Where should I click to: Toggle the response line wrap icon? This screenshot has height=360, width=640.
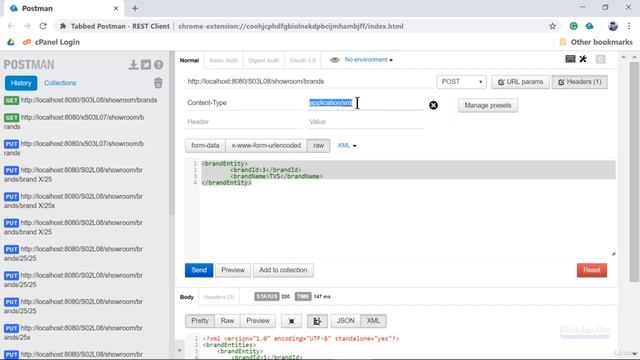[317, 321]
